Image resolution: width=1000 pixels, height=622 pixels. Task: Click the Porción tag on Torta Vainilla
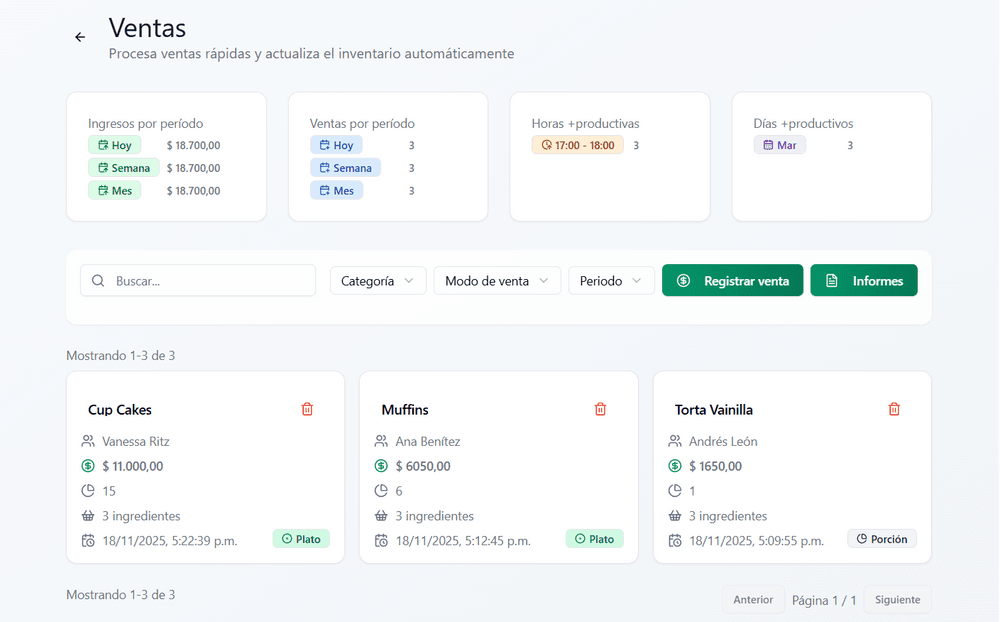pos(882,539)
